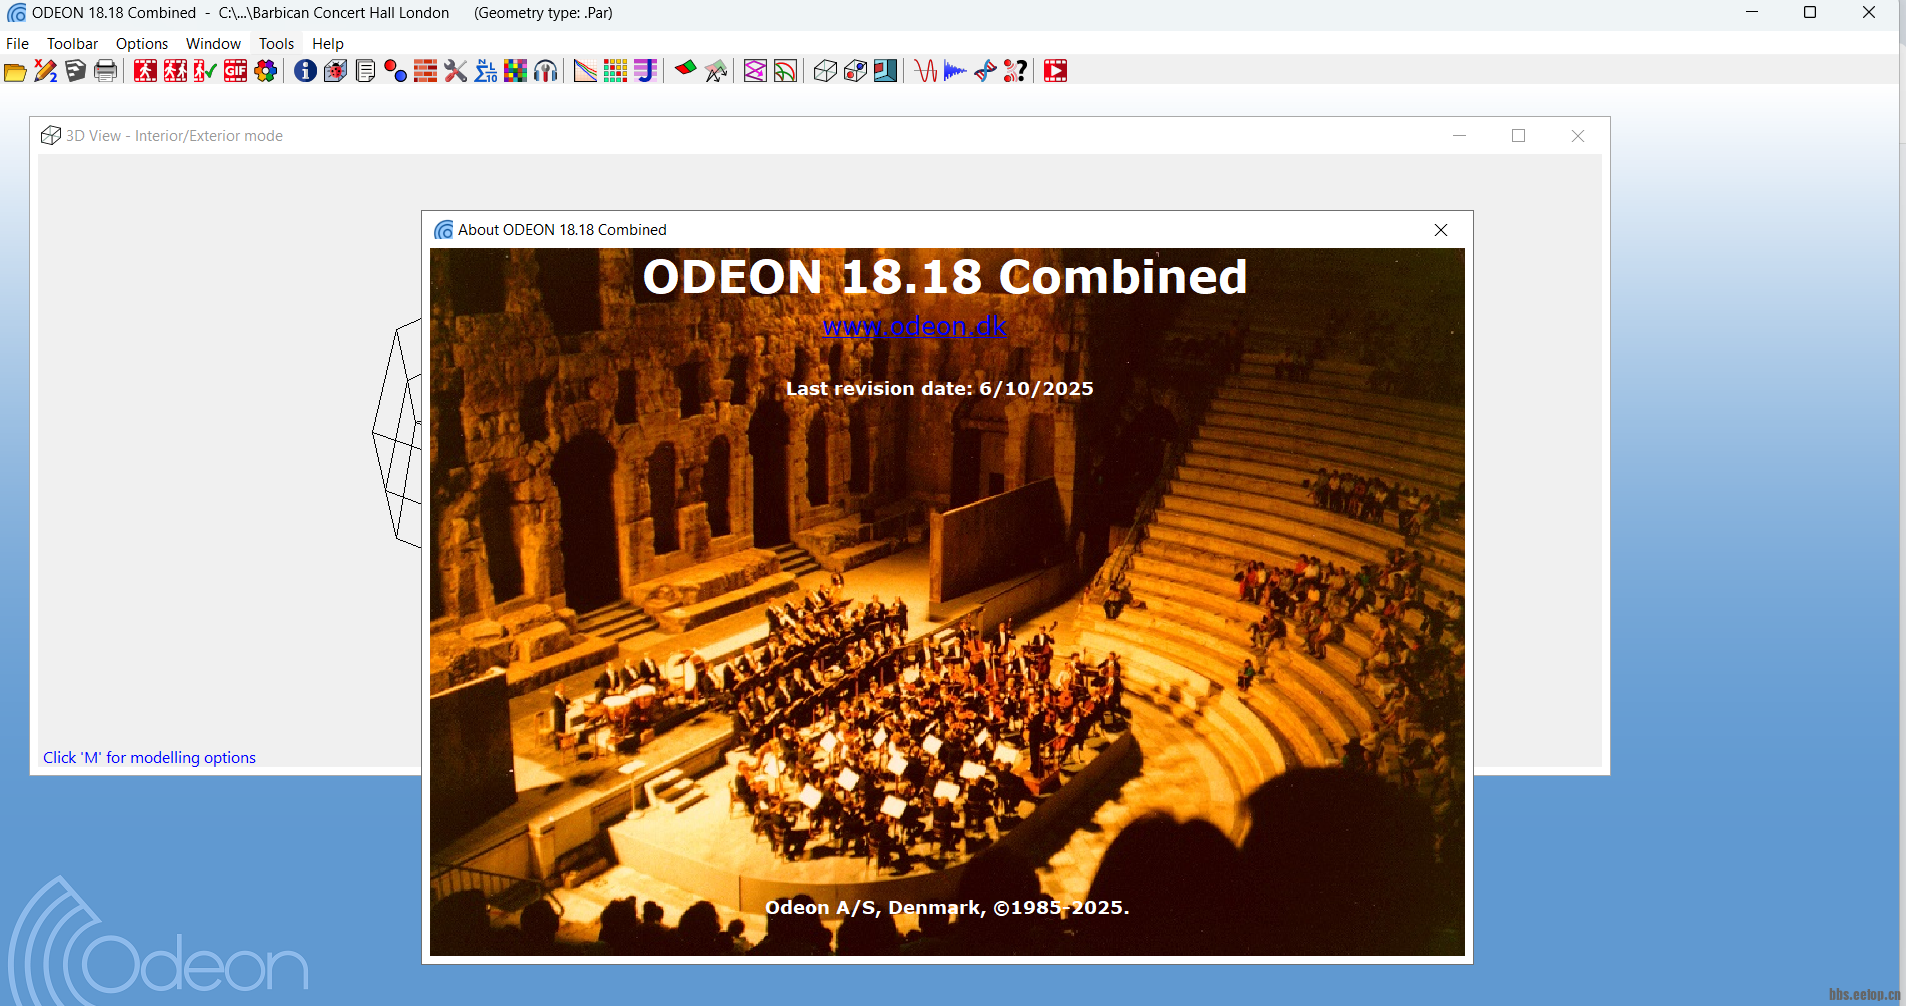
Task: Click the red video play icon
Action: (1055, 71)
